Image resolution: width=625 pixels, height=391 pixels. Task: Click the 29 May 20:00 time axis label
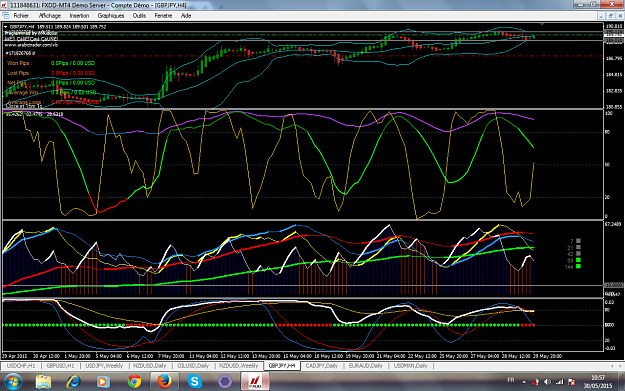[x=547, y=356]
